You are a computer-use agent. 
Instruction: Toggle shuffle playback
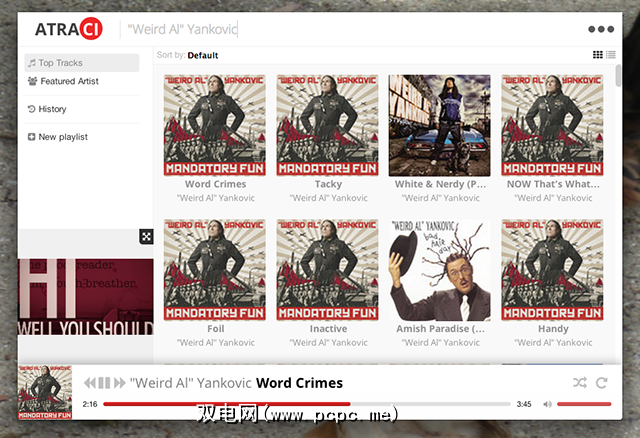click(x=580, y=382)
